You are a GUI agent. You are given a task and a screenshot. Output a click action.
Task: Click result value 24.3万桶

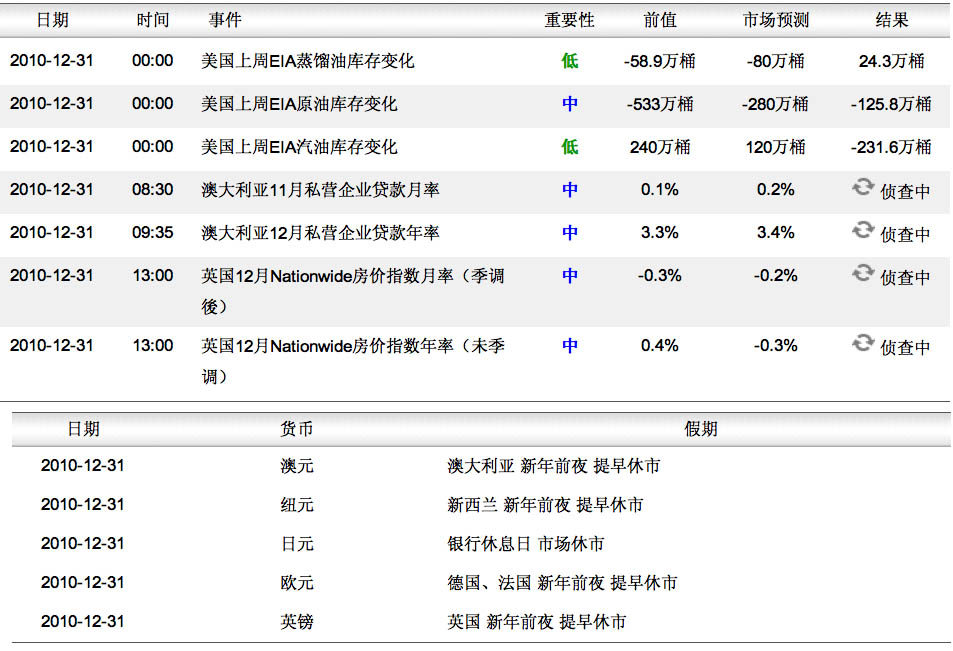892,61
